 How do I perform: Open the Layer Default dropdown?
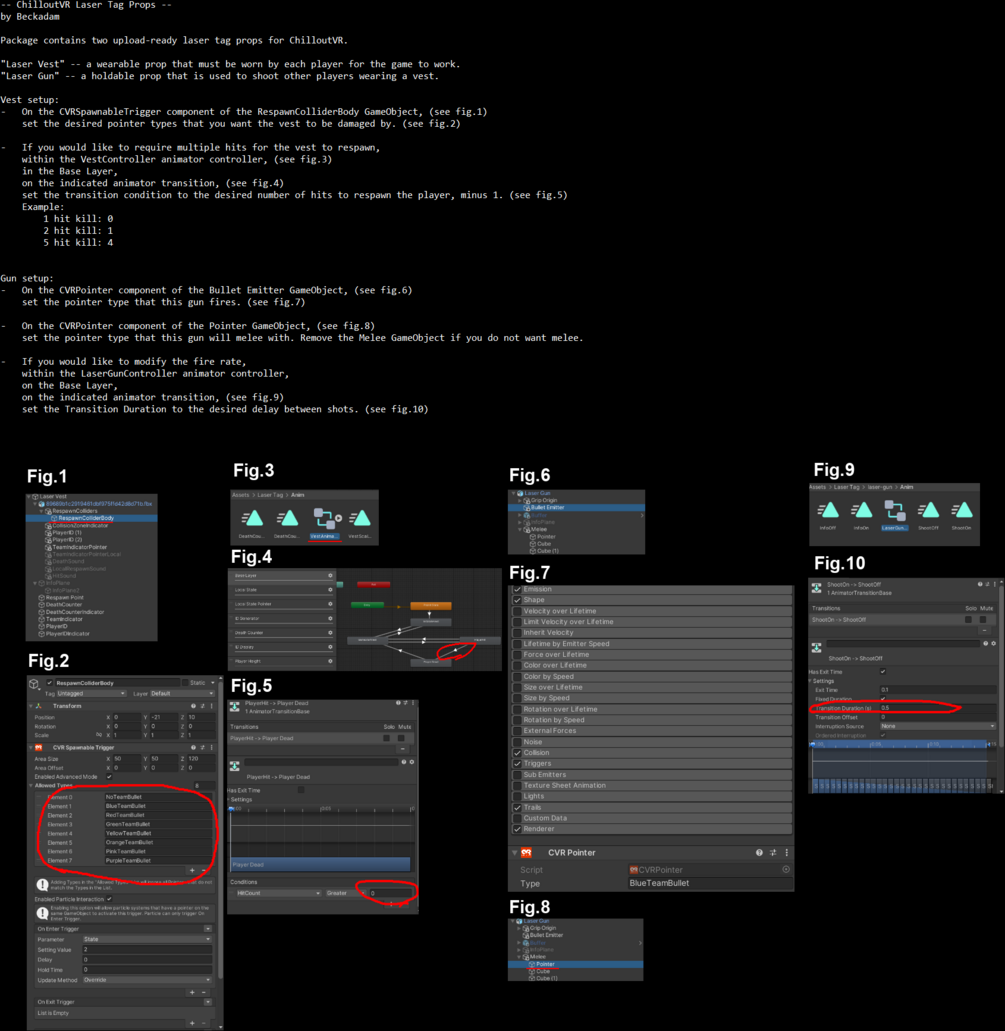(182, 694)
